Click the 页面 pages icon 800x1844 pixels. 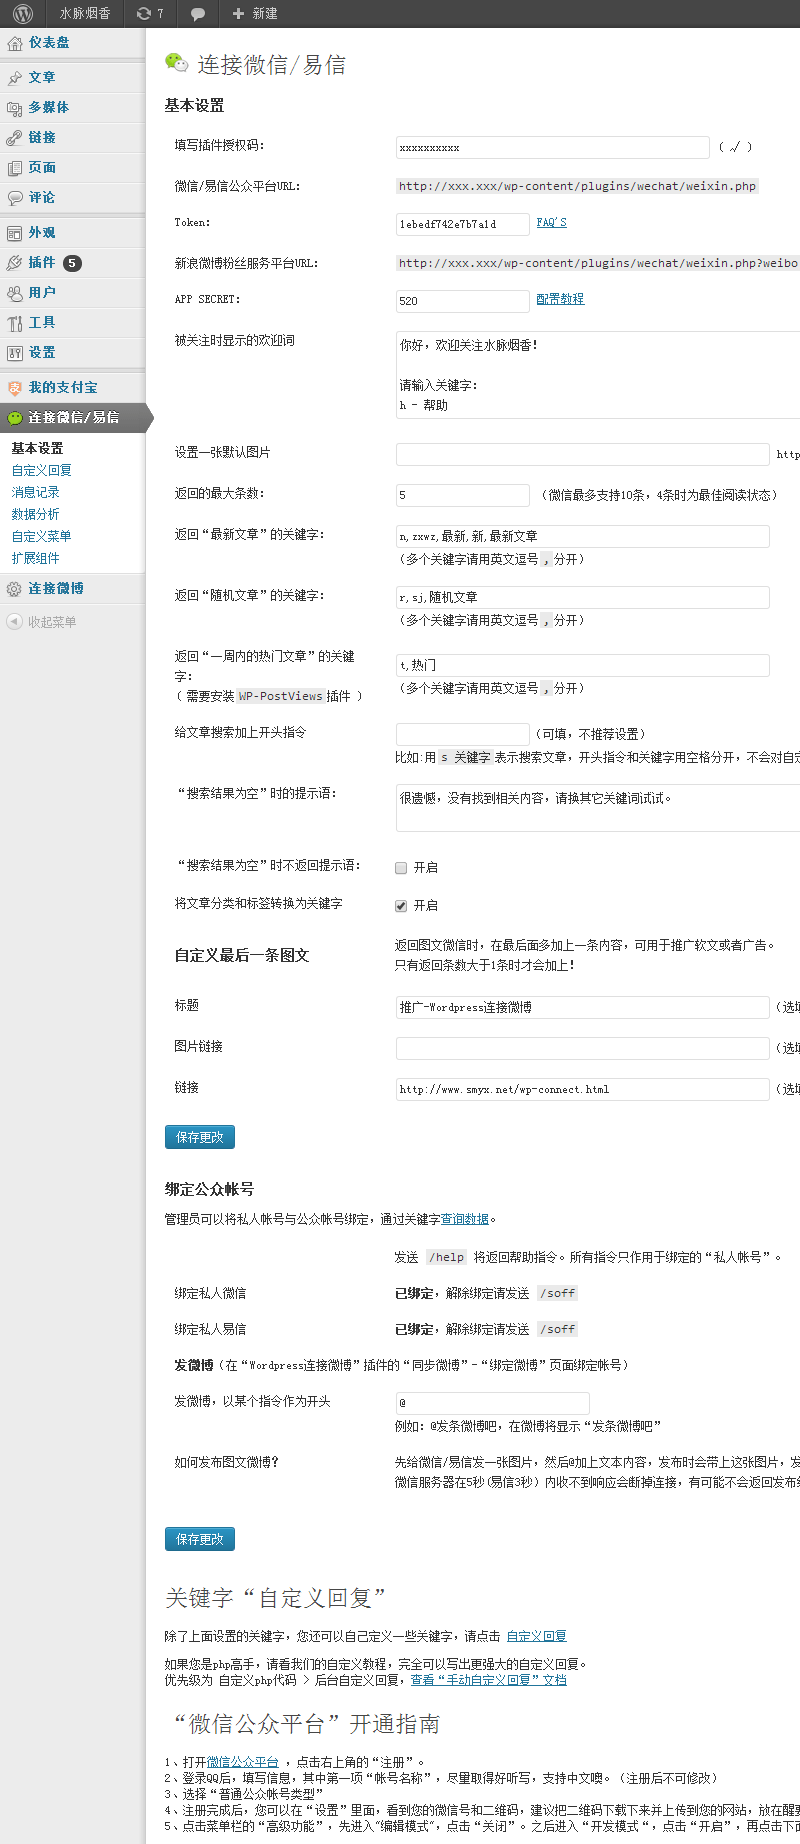point(15,168)
